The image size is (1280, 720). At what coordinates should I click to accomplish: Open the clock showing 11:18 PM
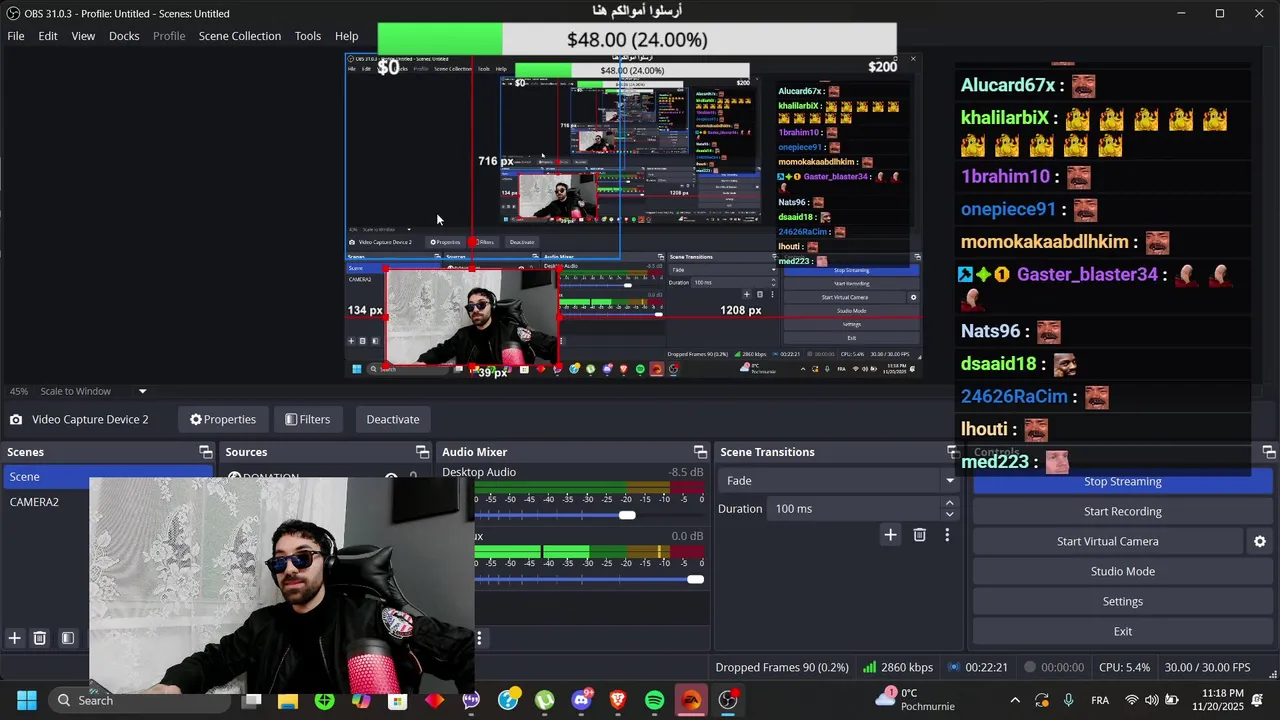[x=1222, y=700]
